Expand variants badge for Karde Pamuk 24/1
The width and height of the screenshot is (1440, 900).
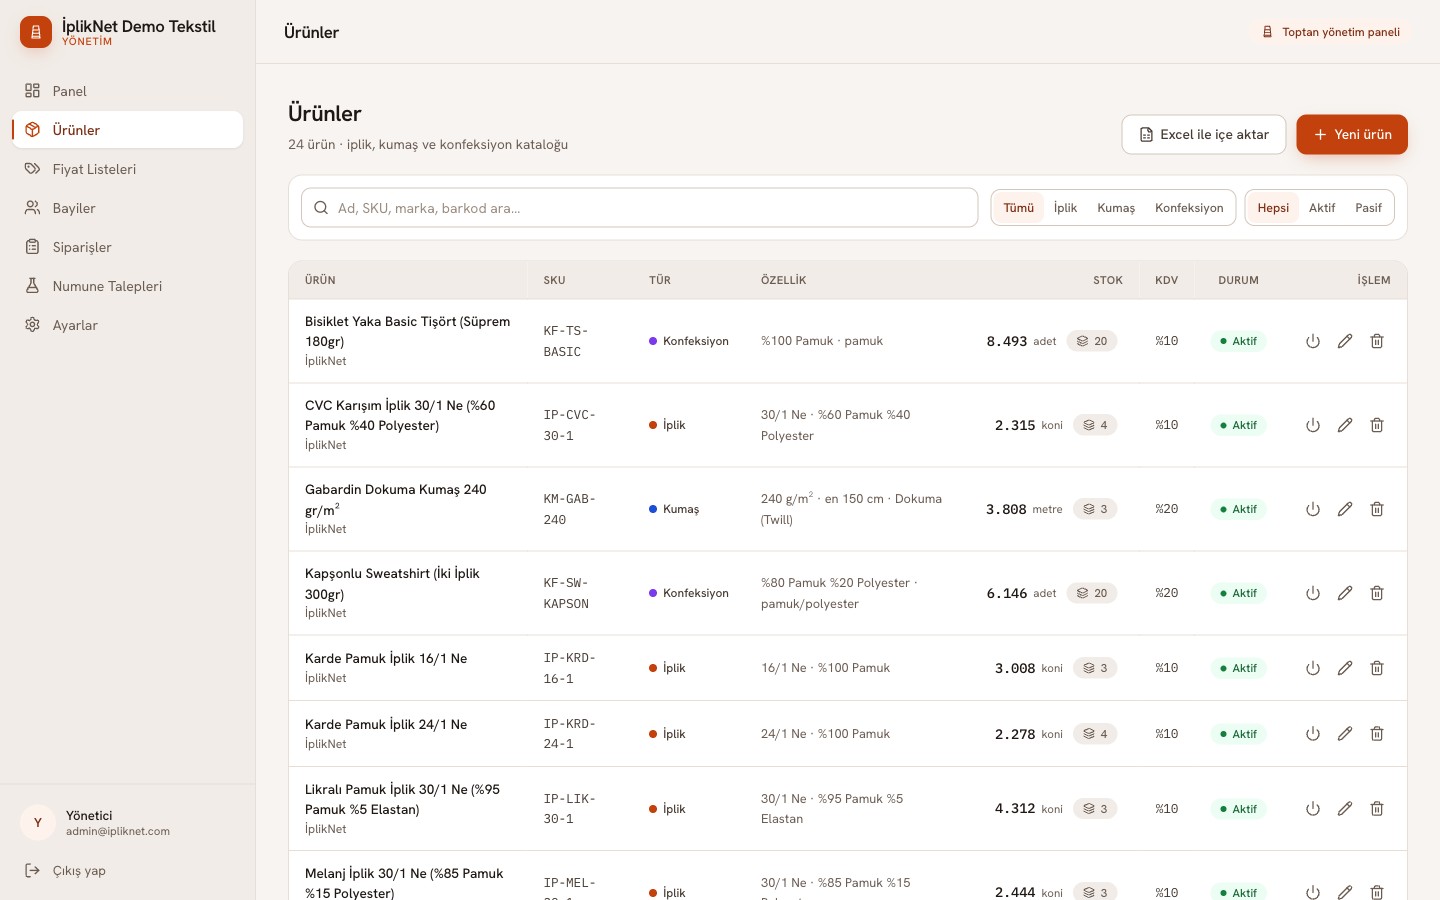coord(1095,734)
